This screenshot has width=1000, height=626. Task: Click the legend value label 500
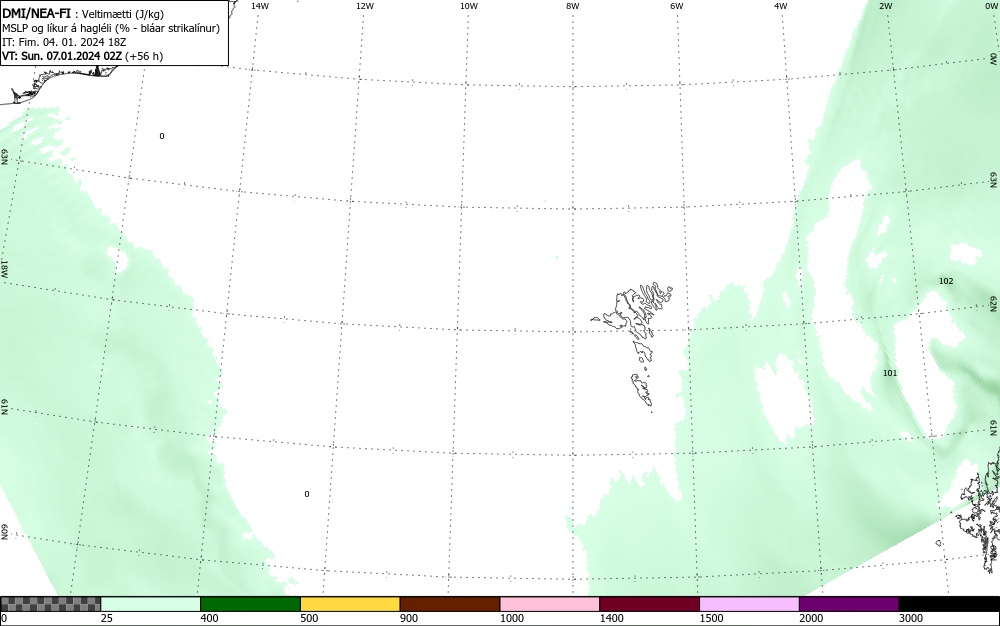tap(309, 618)
